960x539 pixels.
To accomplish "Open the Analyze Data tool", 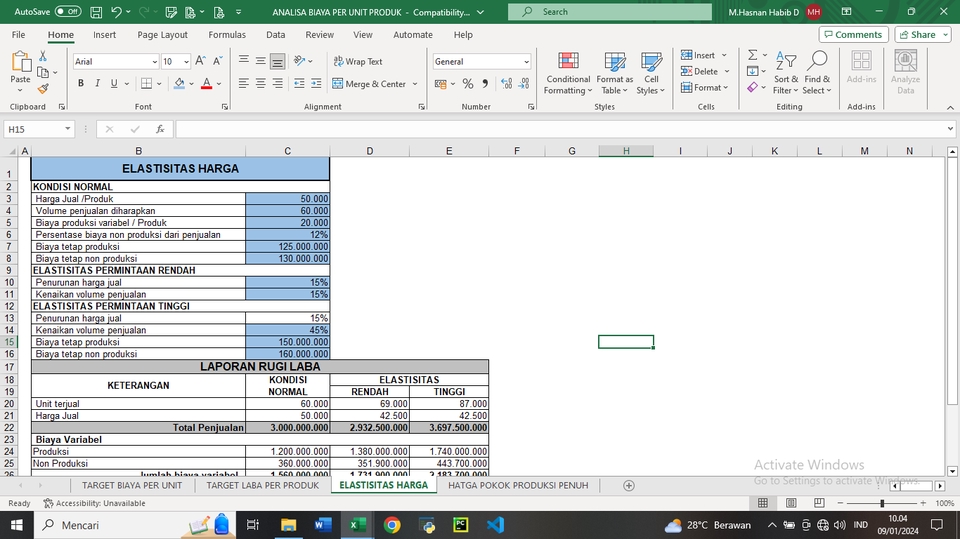I will pyautogui.click(x=906, y=73).
